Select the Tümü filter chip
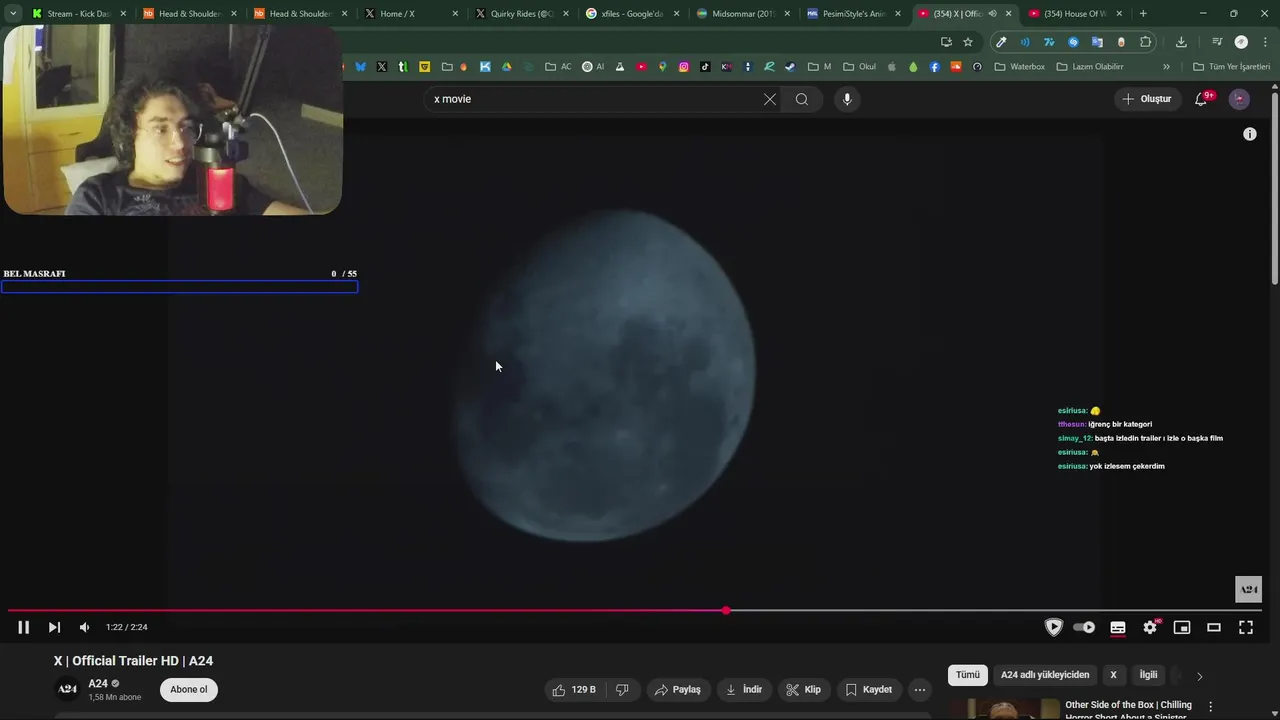 click(x=968, y=675)
